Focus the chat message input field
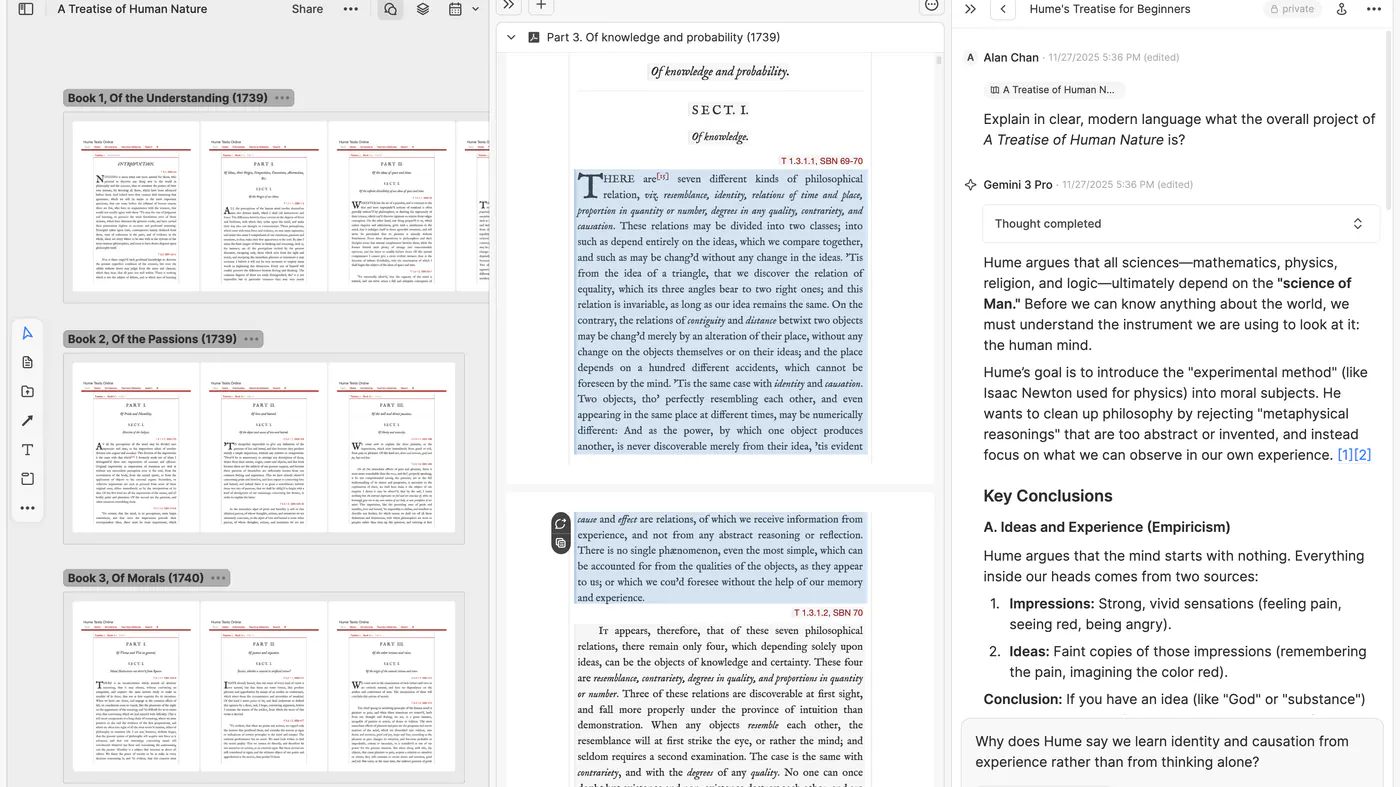The width and height of the screenshot is (1400, 787). pyautogui.click(x=1172, y=752)
